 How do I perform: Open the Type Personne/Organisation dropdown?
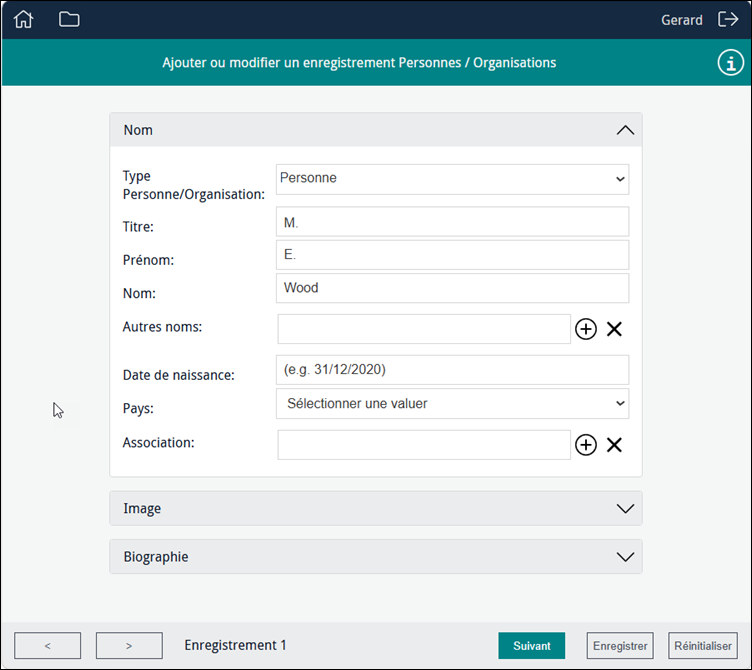point(452,179)
